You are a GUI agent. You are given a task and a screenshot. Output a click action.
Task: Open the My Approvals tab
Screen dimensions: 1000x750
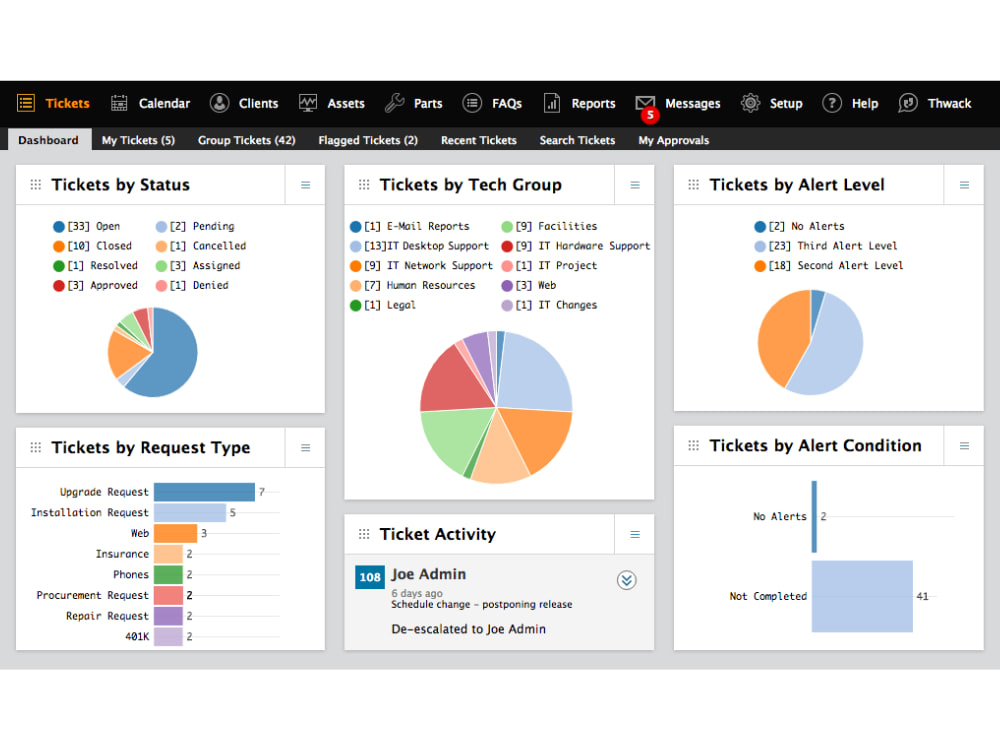tap(673, 140)
